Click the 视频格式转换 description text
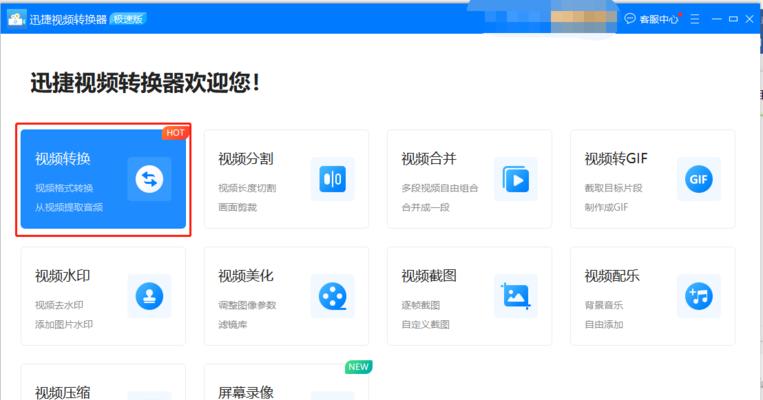The image size is (763, 400). (x=64, y=188)
